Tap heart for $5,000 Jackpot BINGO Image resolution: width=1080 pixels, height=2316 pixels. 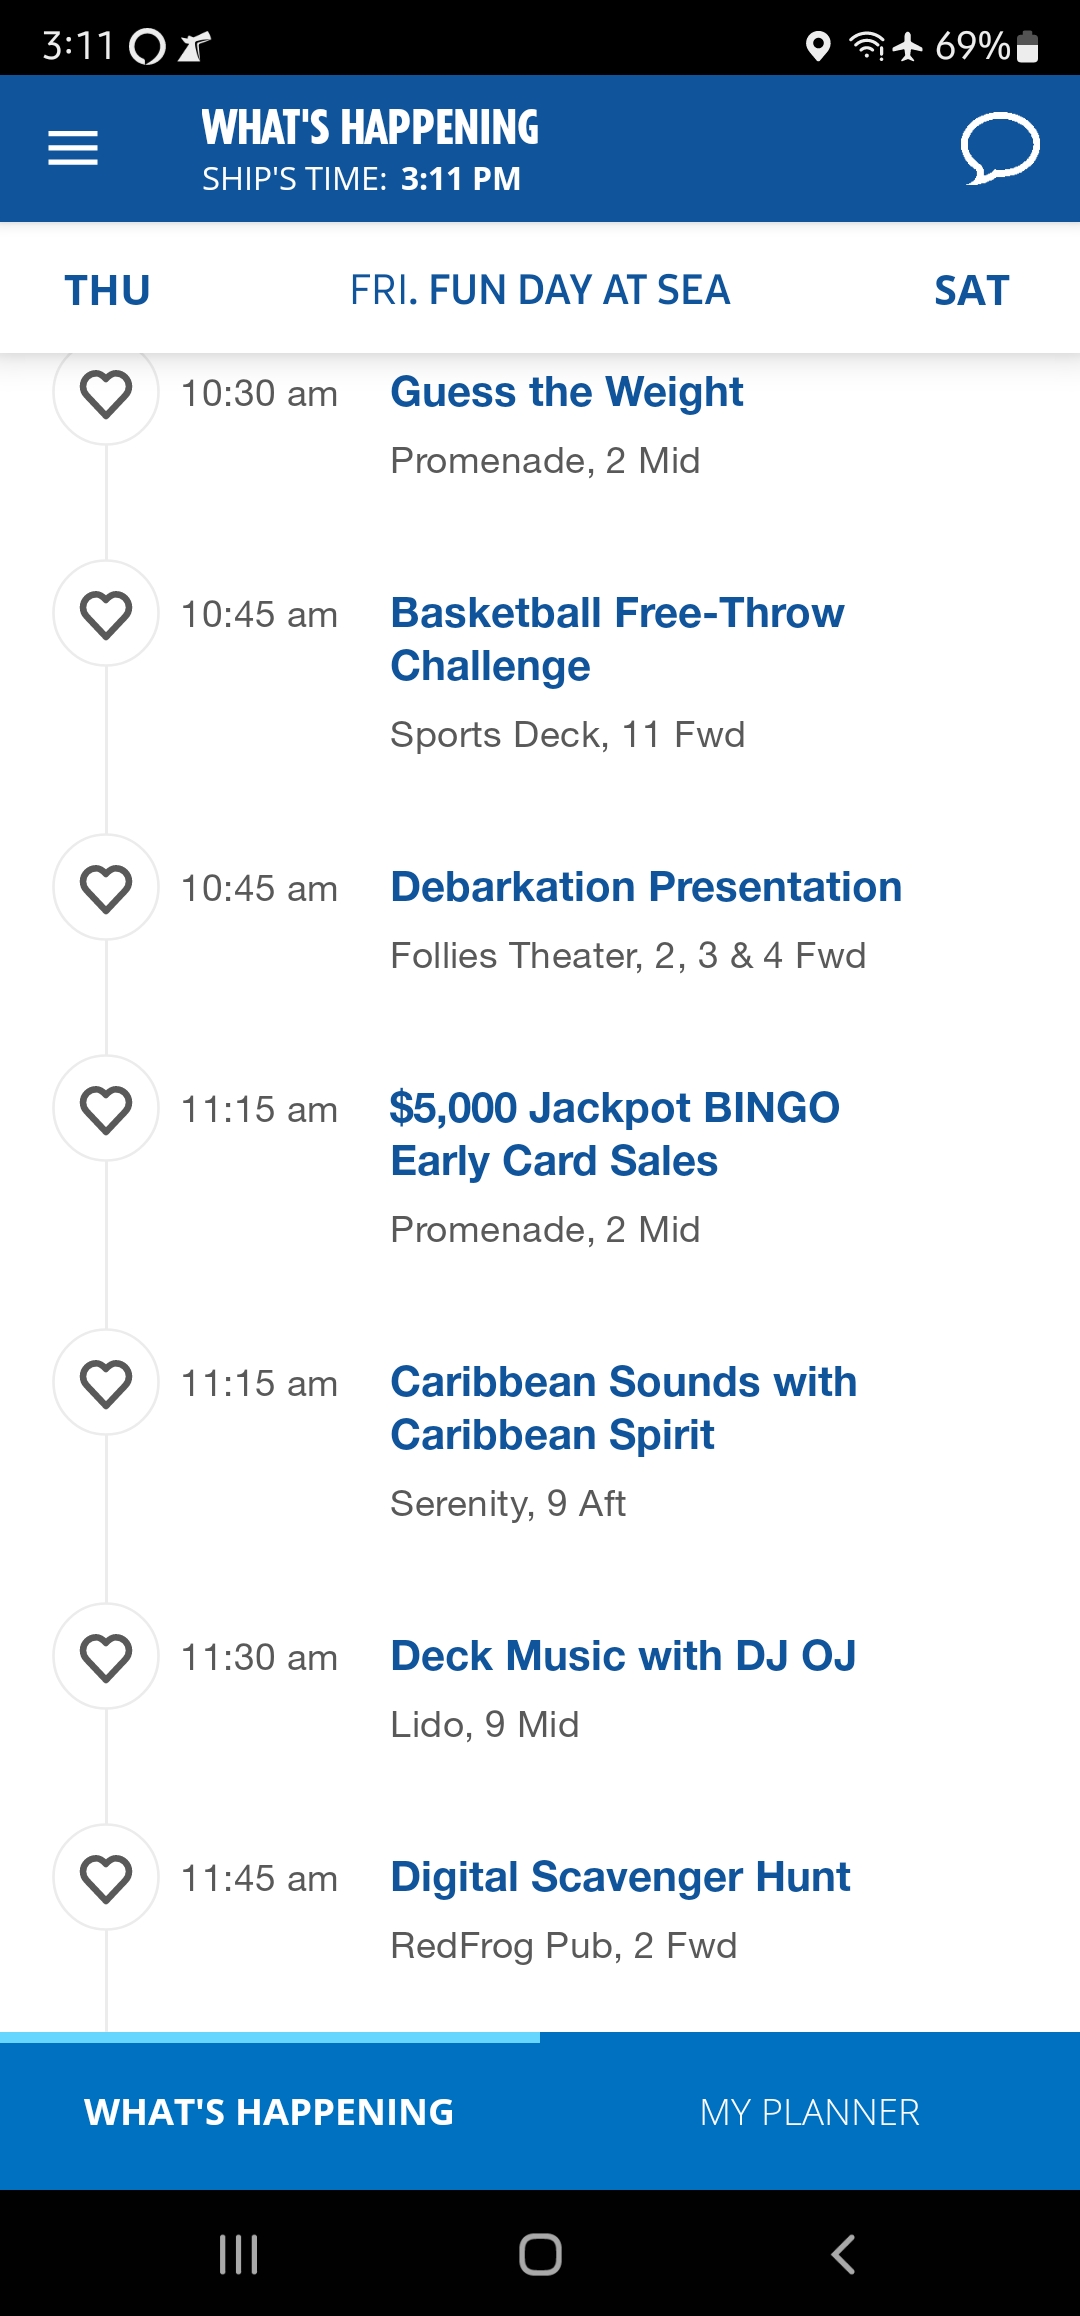click(x=106, y=1109)
